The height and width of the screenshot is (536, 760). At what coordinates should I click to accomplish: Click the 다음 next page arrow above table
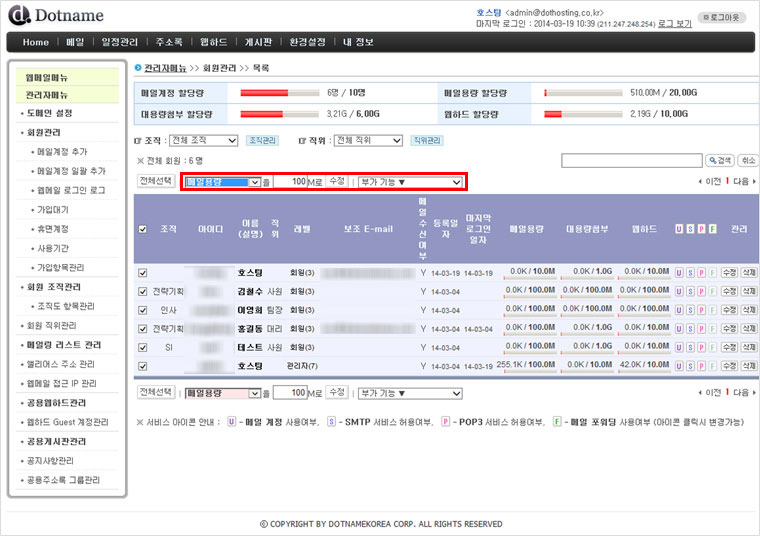point(740,182)
